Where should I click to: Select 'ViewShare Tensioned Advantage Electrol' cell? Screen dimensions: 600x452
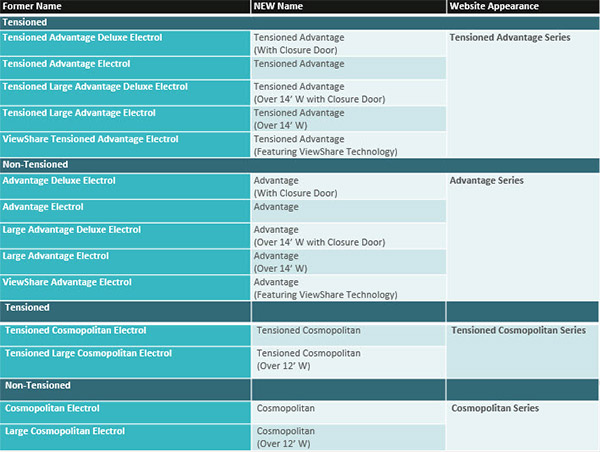[x=125, y=145]
